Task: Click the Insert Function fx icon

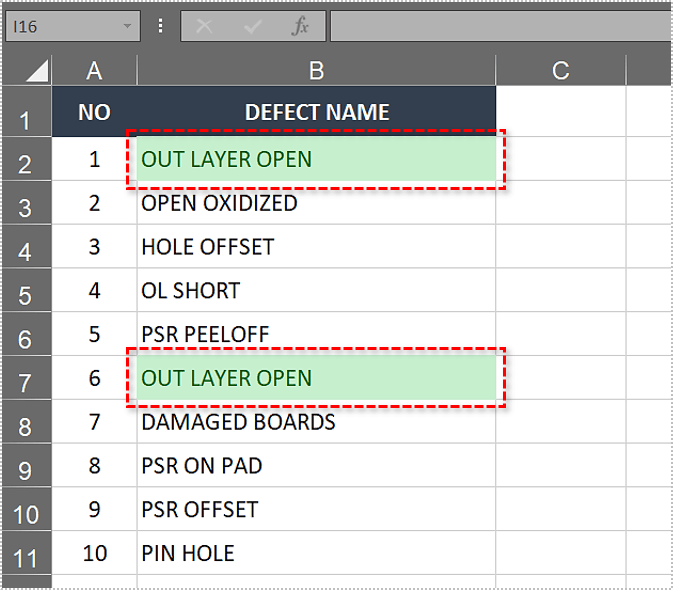Action: 300,27
